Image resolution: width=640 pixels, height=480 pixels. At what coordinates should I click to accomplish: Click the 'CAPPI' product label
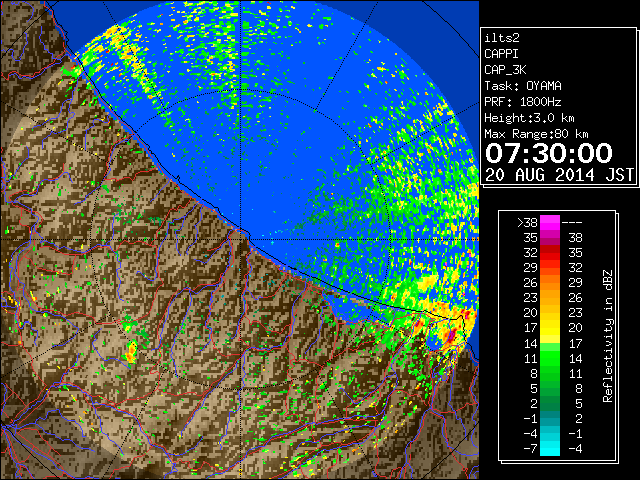pos(501,54)
